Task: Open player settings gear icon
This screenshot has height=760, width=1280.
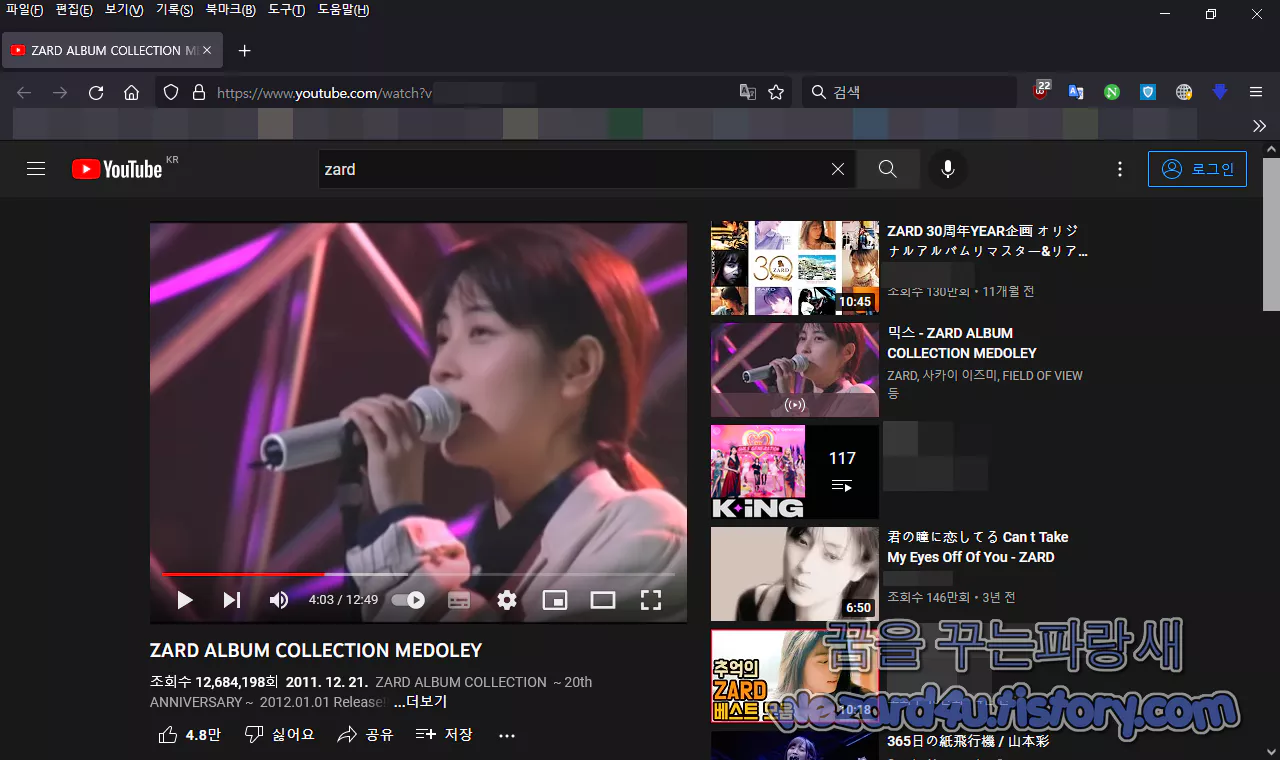Action: tap(507, 600)
